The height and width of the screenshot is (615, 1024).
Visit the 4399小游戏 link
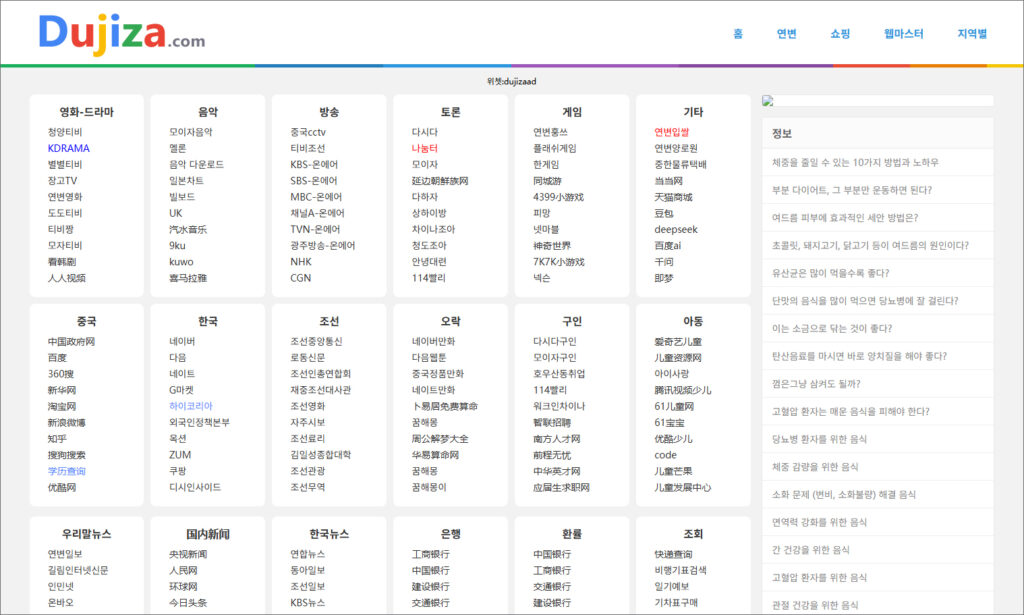coord(558,197)
